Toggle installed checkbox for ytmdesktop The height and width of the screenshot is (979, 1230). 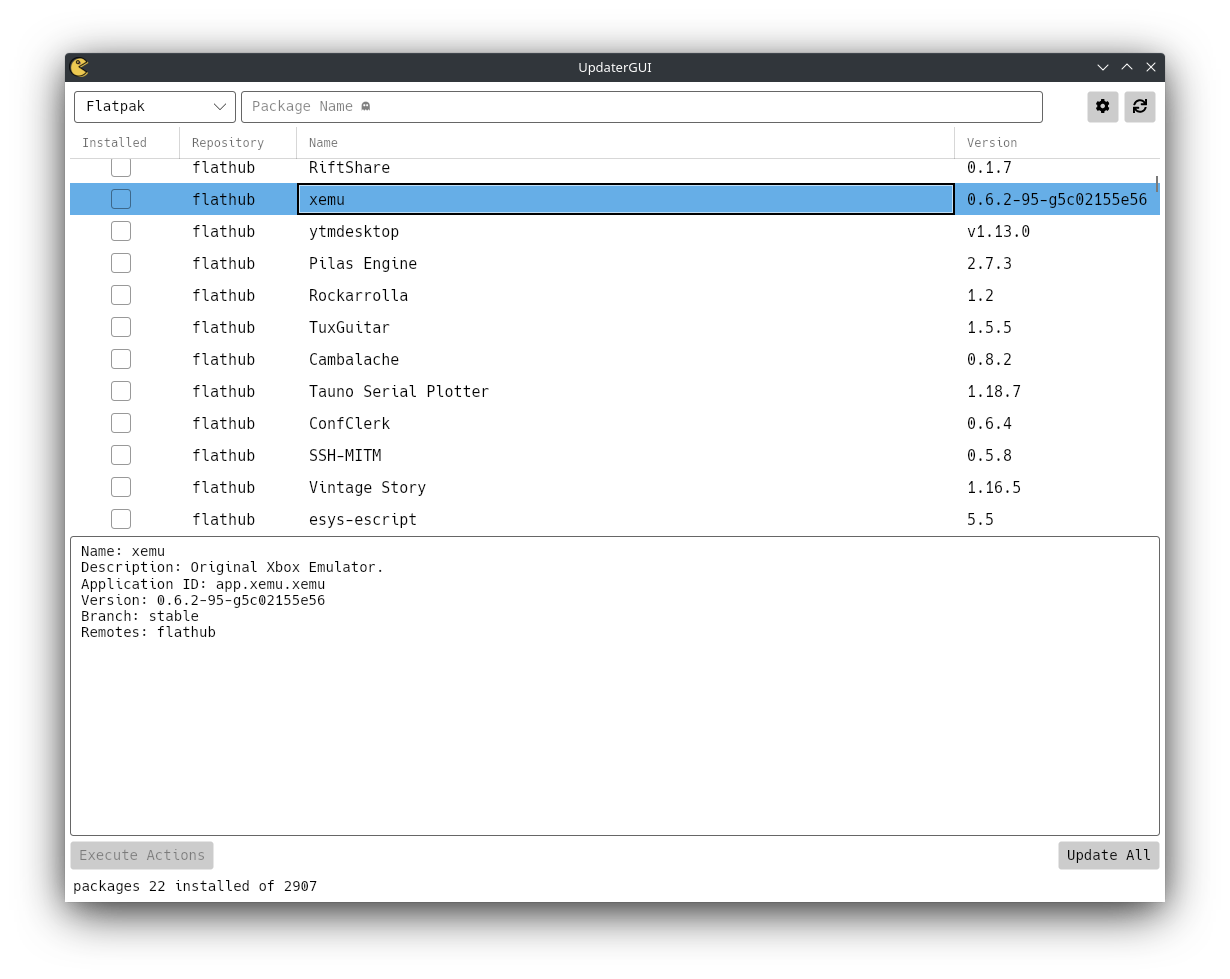tap(121, 231)
